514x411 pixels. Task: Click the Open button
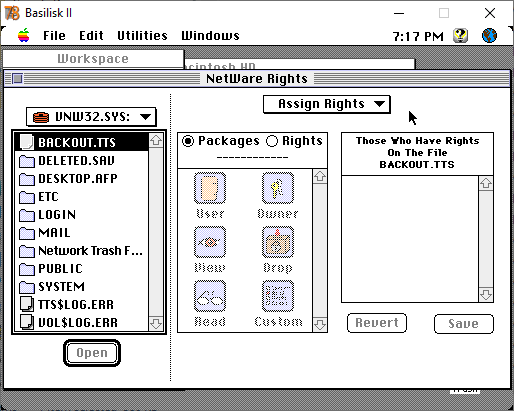coord(92,353)
